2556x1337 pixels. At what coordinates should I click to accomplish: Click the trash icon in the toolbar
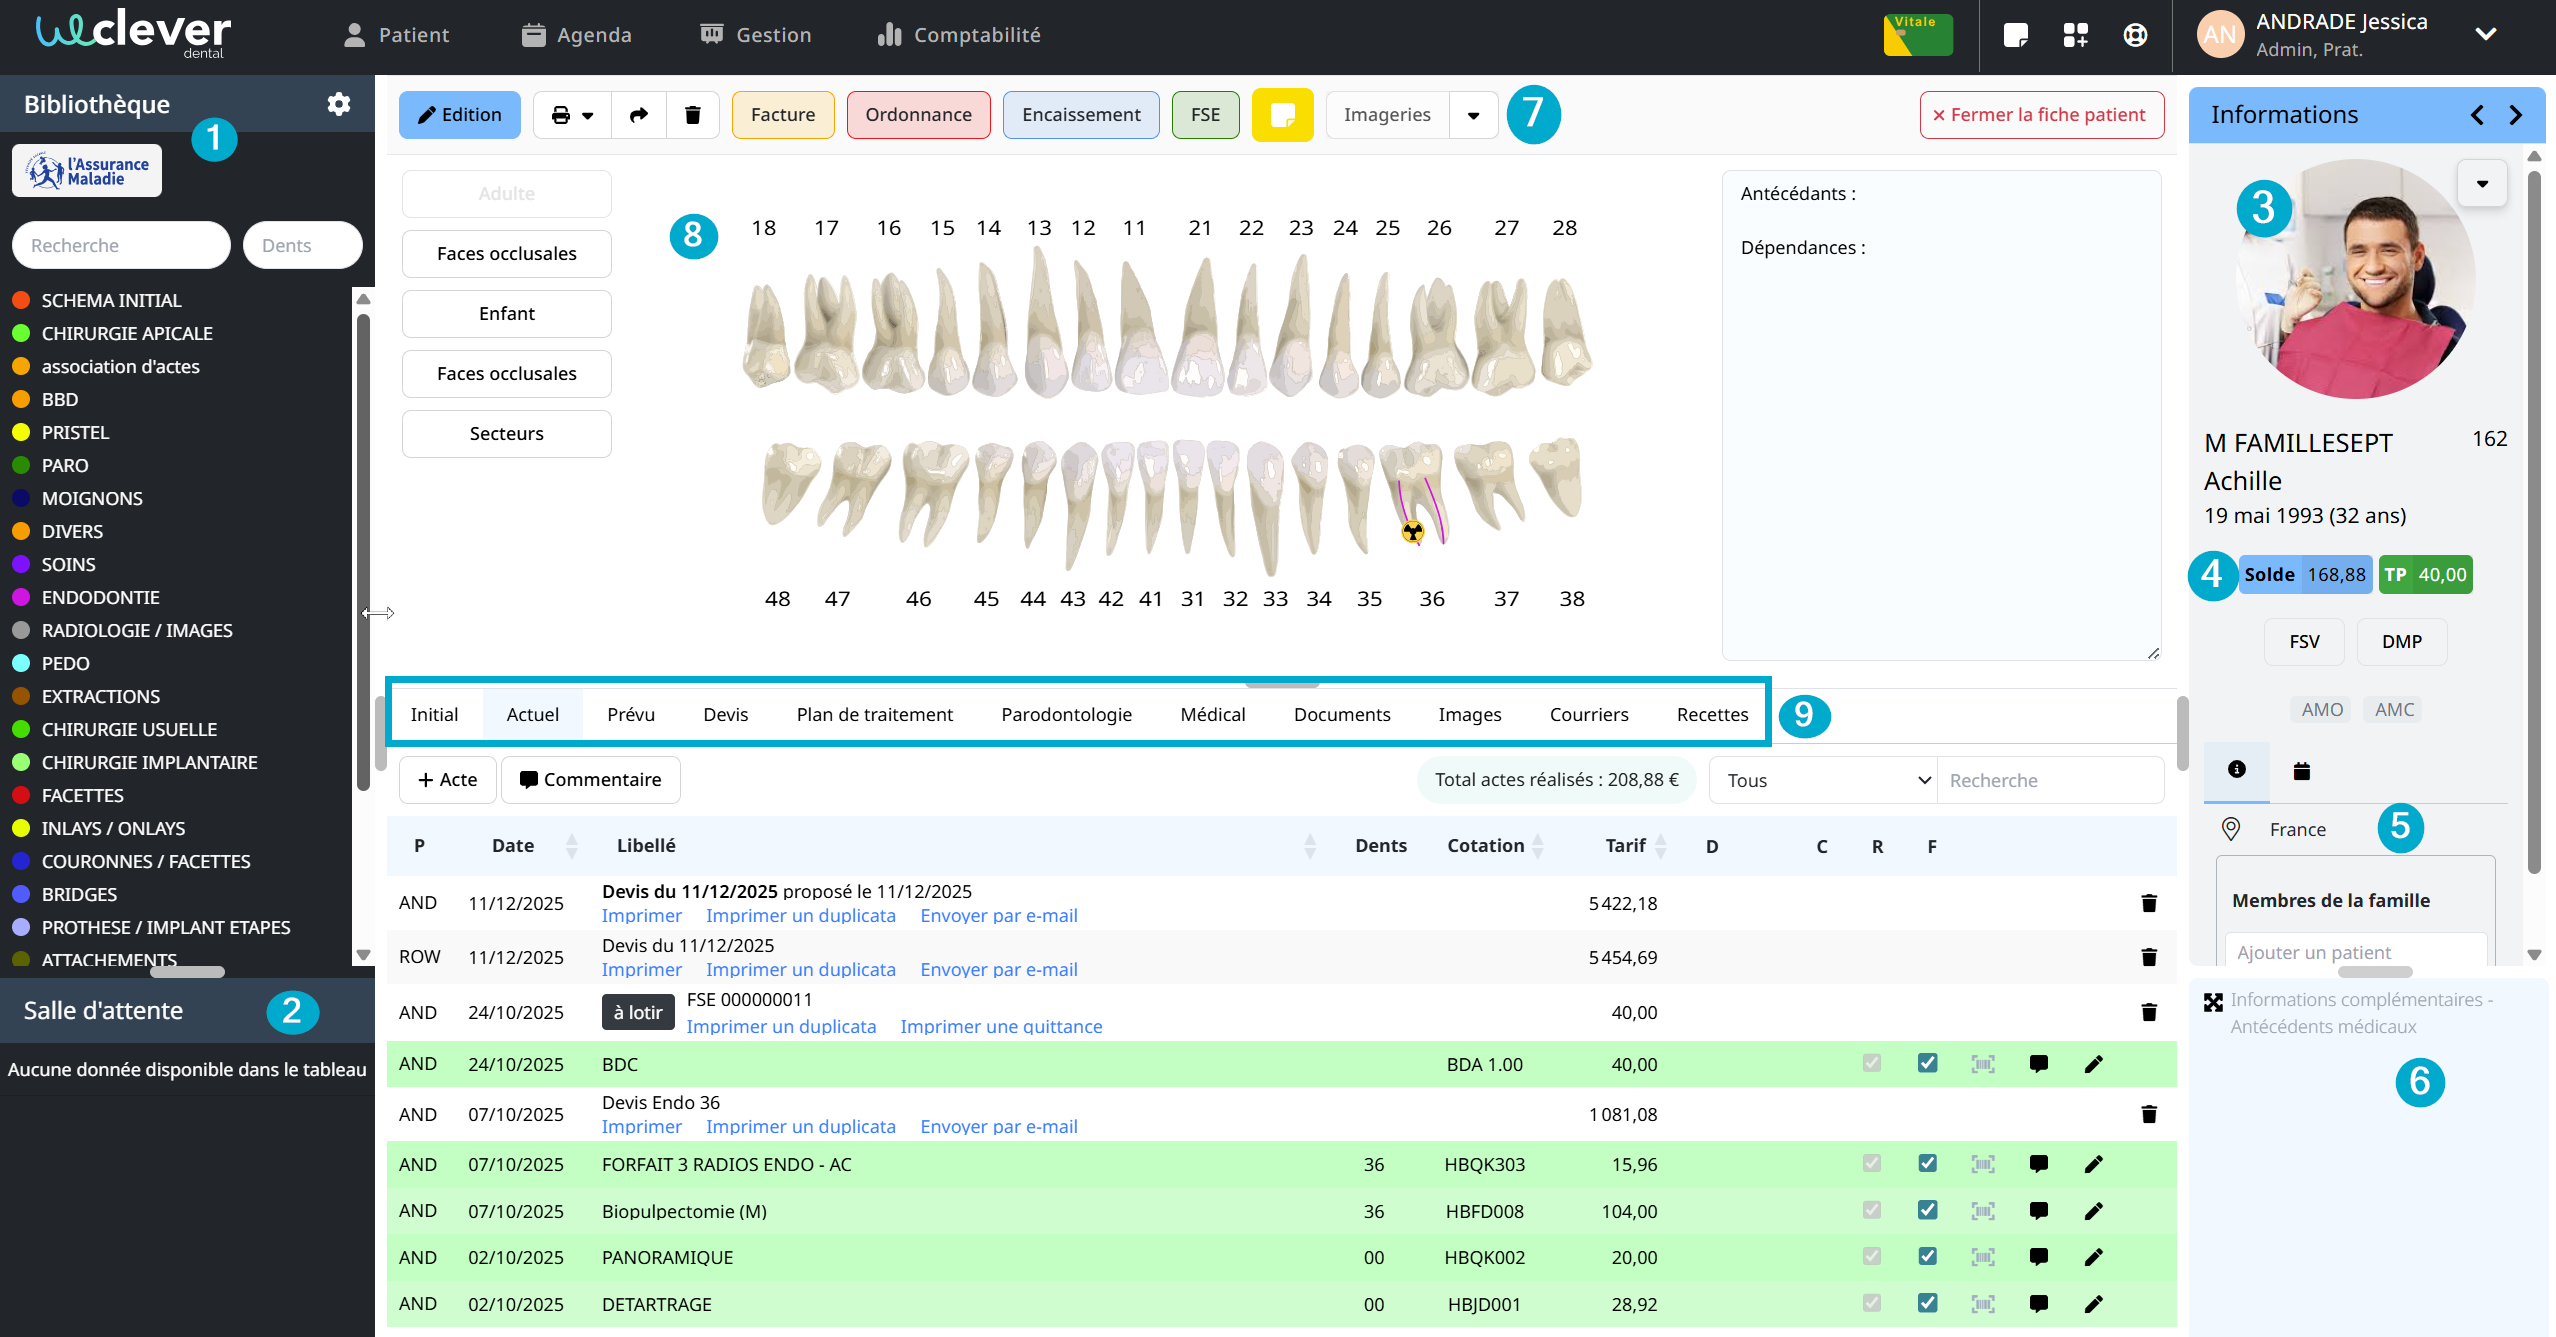point(692,115)
